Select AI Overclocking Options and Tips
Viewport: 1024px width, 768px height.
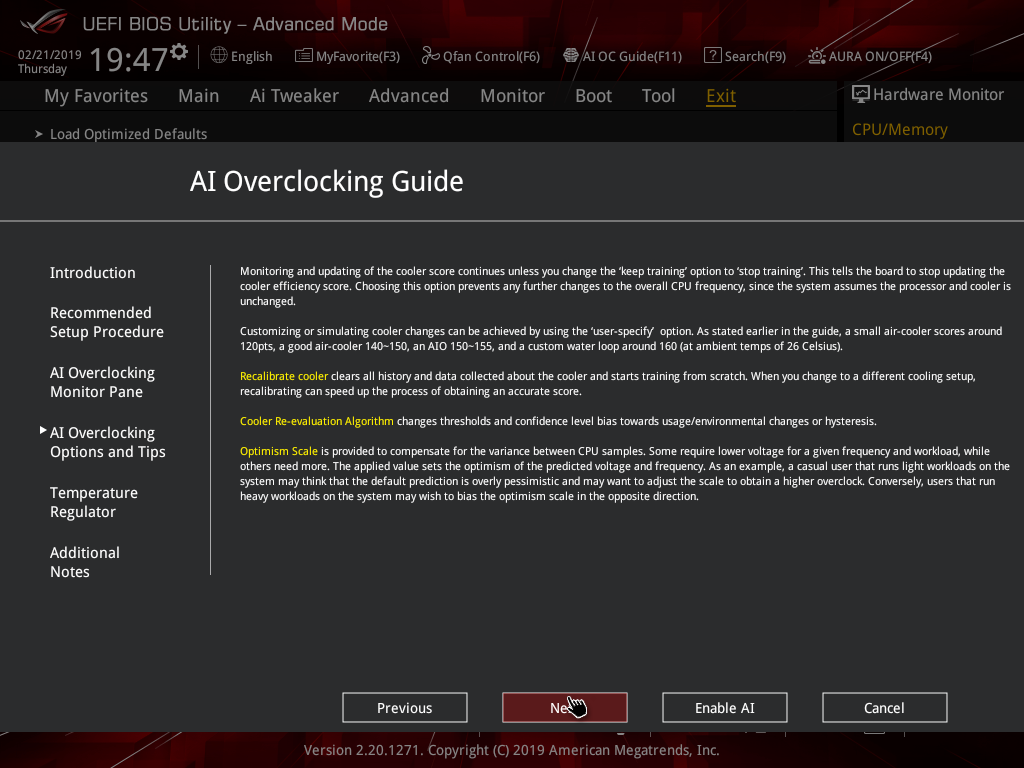[x=108, y=442]
